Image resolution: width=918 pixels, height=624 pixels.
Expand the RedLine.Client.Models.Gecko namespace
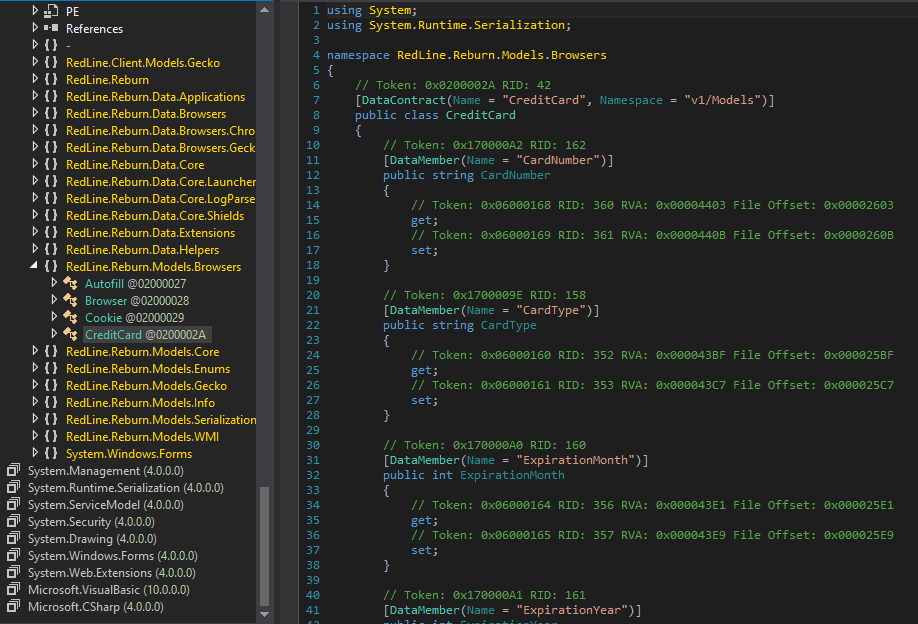34,63
